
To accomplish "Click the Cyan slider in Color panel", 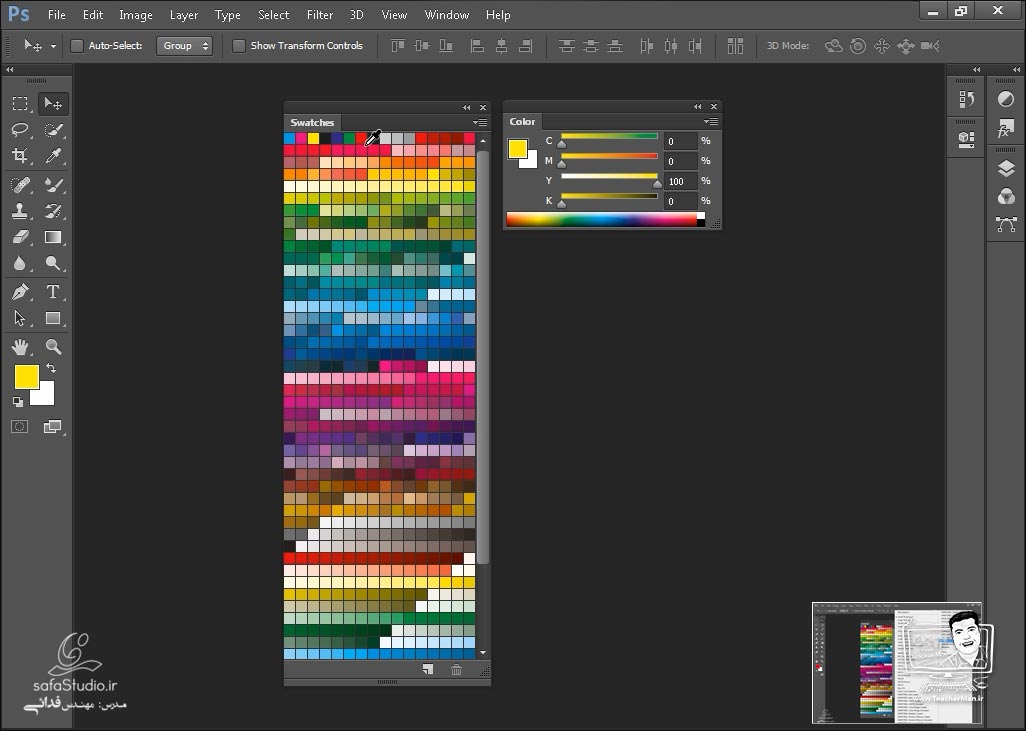I will 609,137.
